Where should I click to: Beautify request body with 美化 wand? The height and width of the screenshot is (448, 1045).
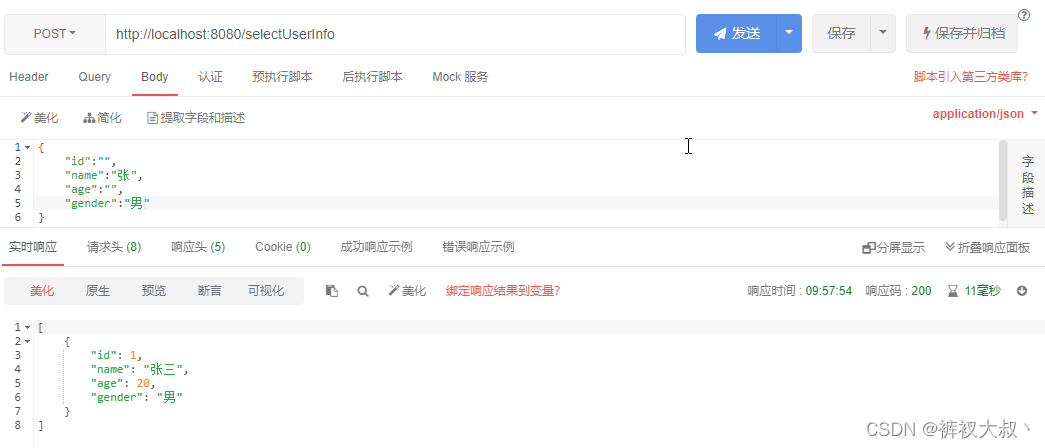[39, 118]
